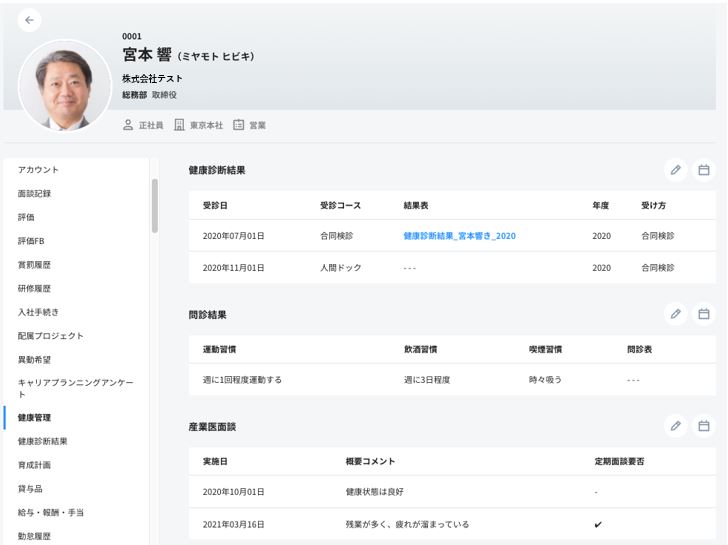The image size is (728, 545).
Task: Open キャリアプランニングアンケート in sidebar
Action: 75,388
